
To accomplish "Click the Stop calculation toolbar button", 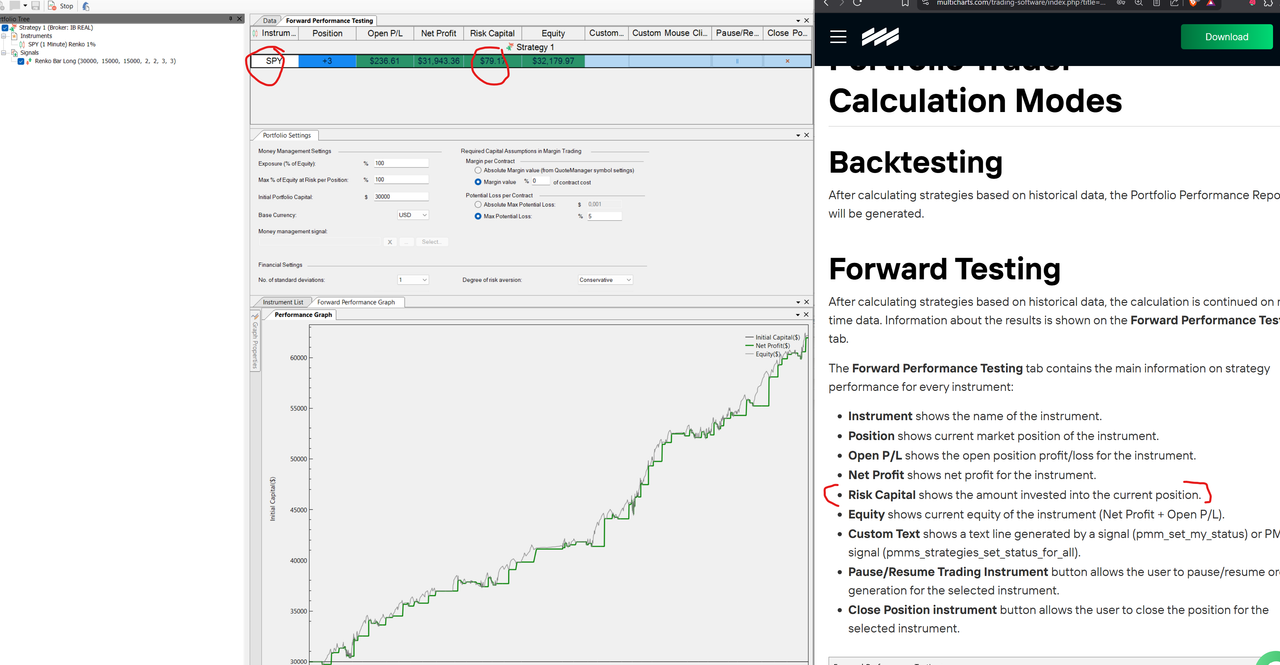I will (61, 6).
